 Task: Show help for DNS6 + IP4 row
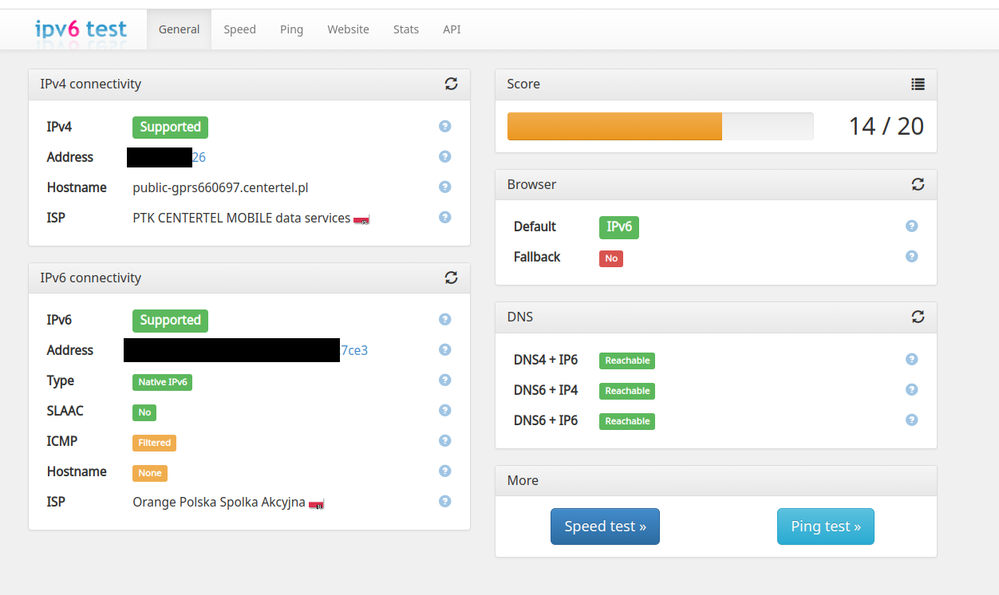tap(911, 390)
